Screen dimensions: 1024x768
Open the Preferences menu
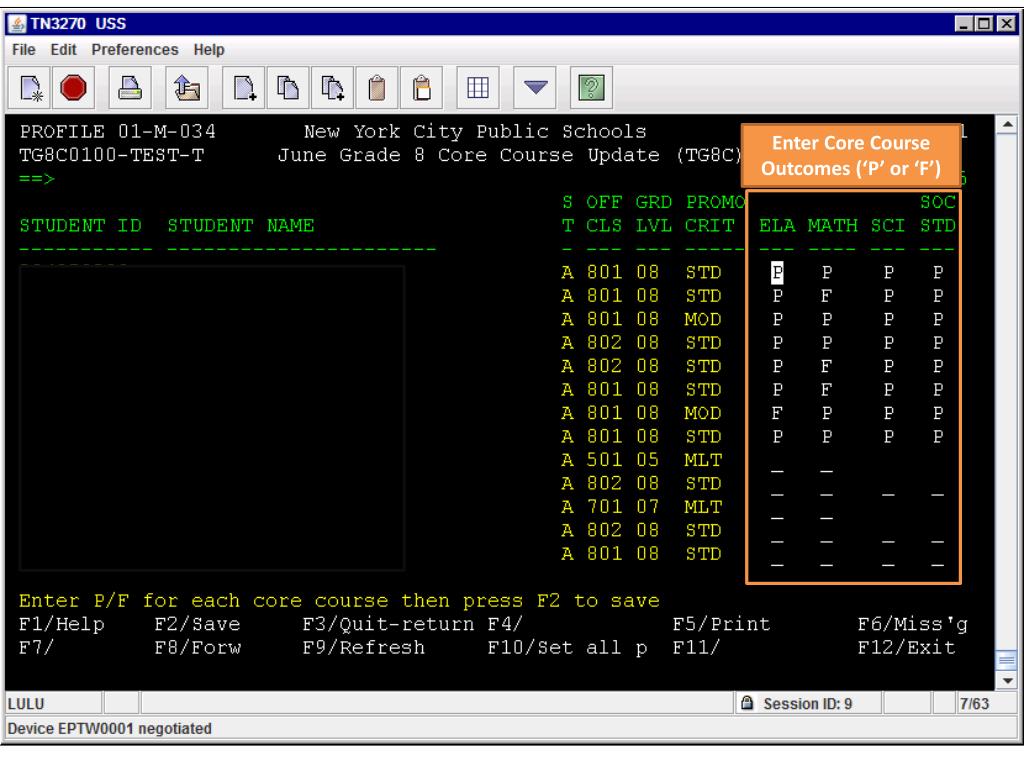click(x=135, y=50)
